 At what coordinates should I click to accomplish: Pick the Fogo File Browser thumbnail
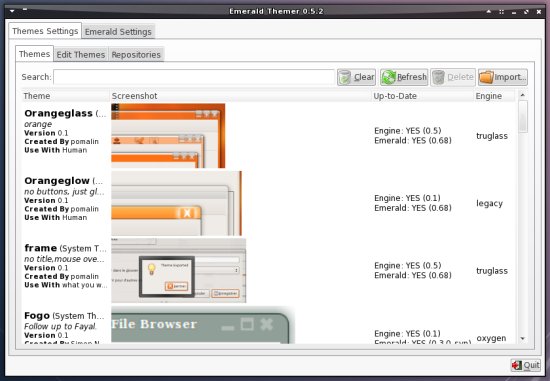(203, 325)
